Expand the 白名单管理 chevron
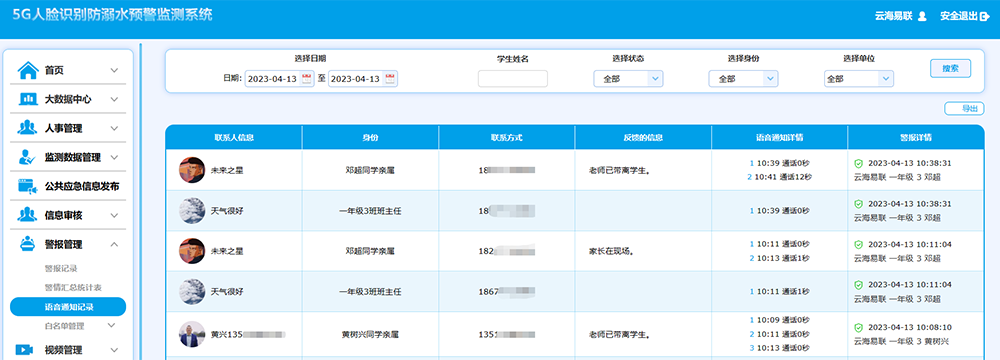 112,326
